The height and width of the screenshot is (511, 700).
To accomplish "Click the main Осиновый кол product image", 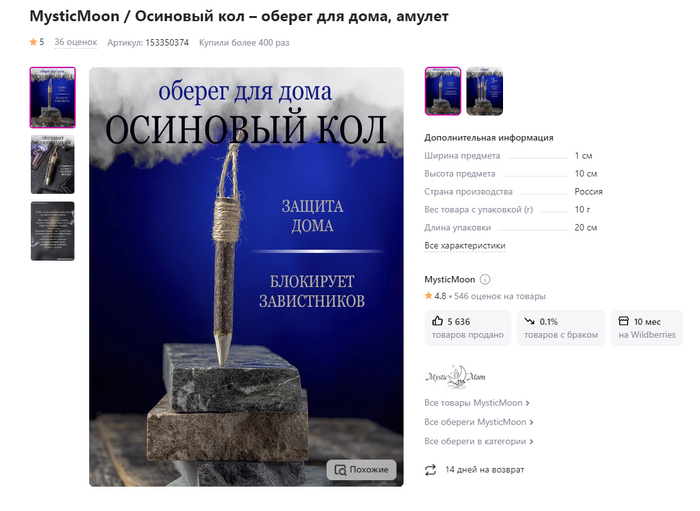I will pos(246,277).
